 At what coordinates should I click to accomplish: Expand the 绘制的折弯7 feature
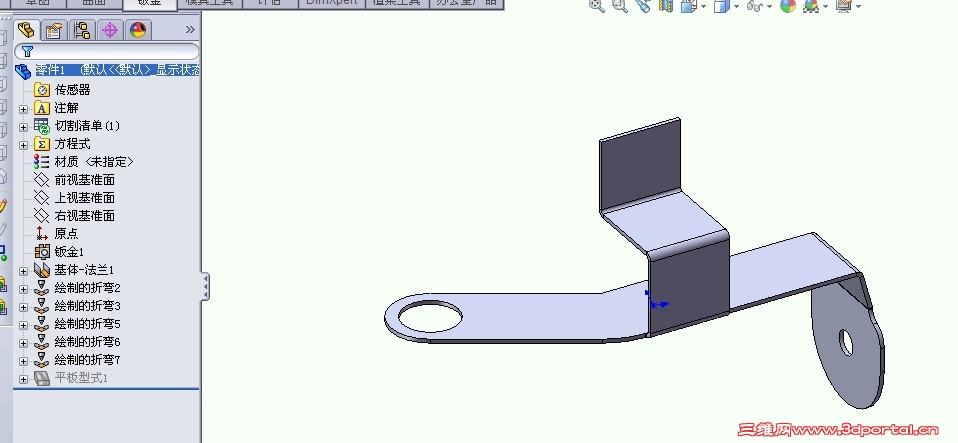pos(23,361)
